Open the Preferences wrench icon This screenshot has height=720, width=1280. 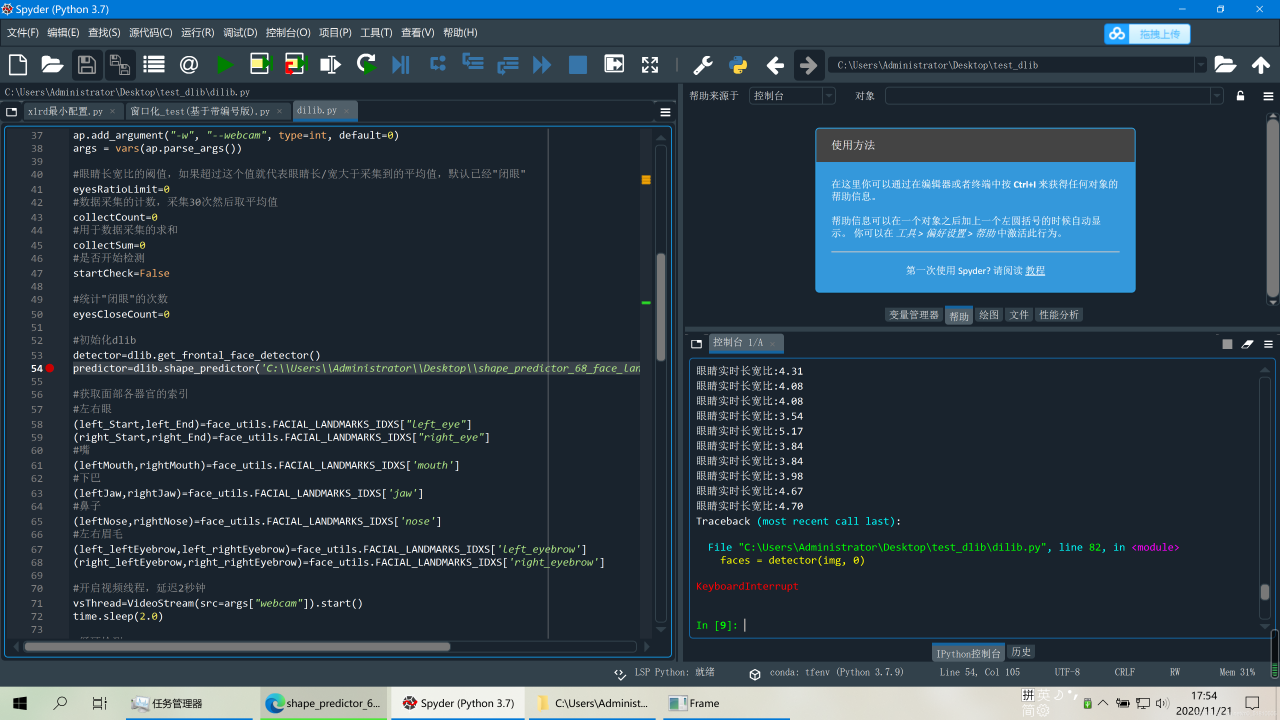click(703, 65)
